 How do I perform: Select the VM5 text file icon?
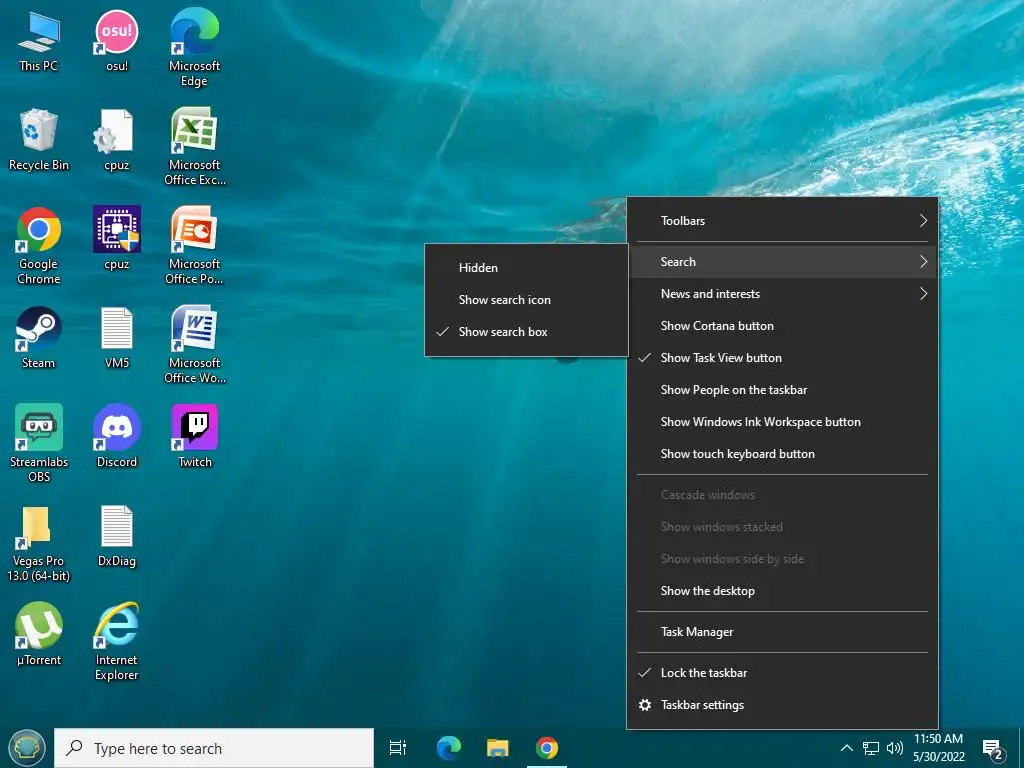(117, 338)
